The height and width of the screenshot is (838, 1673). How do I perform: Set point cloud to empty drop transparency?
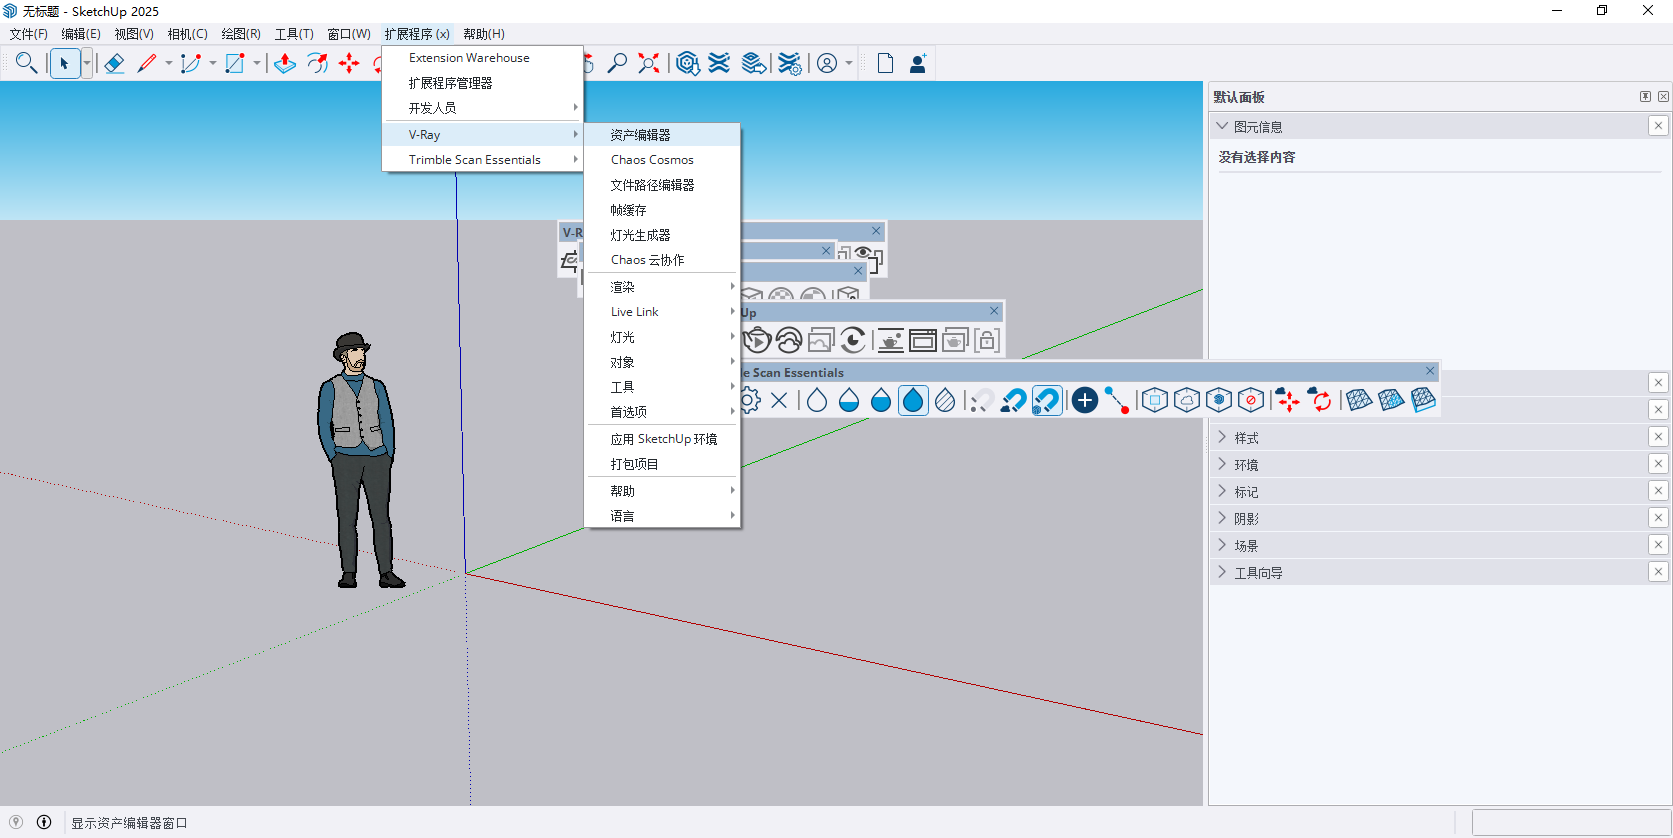(x=817, y=400)
